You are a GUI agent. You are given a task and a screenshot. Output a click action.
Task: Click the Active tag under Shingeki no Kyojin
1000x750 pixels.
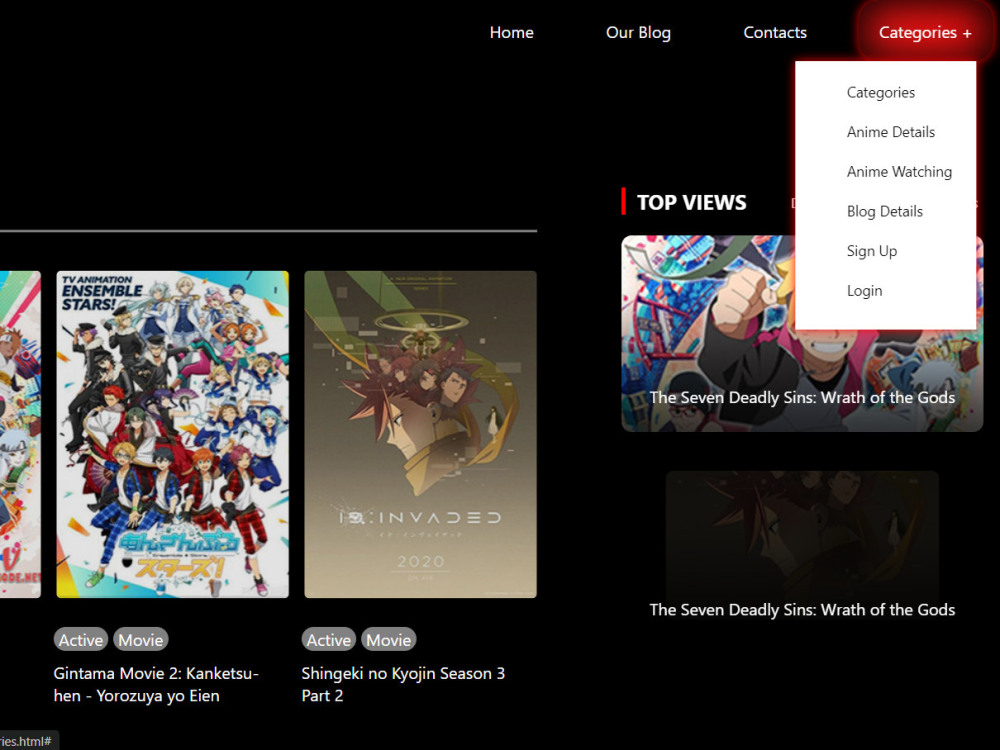329,640
